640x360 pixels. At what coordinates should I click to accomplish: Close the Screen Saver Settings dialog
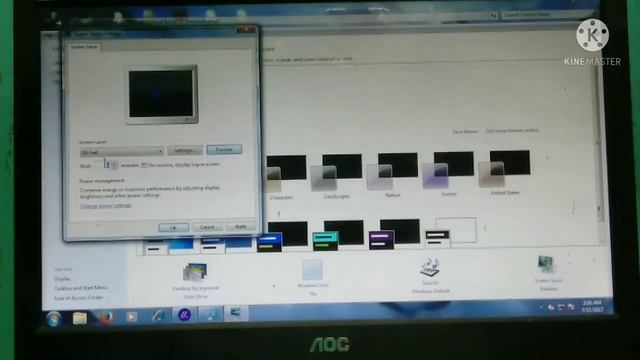coord(246,30)
